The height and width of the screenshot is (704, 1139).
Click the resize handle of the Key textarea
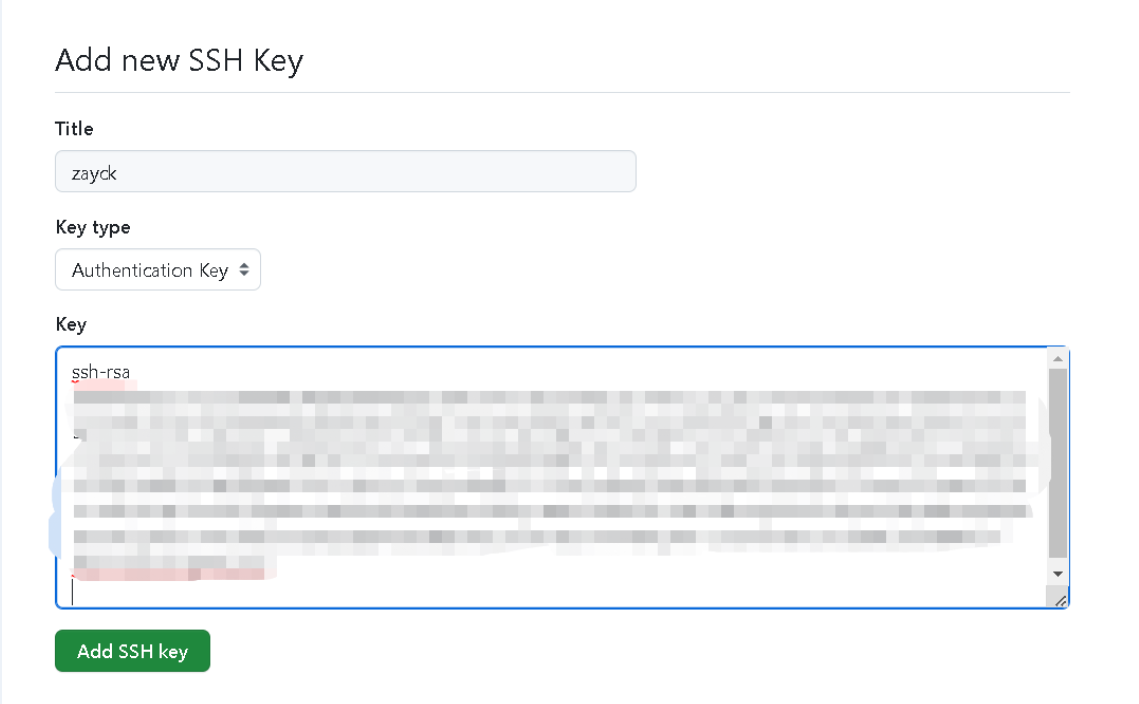1060,598
